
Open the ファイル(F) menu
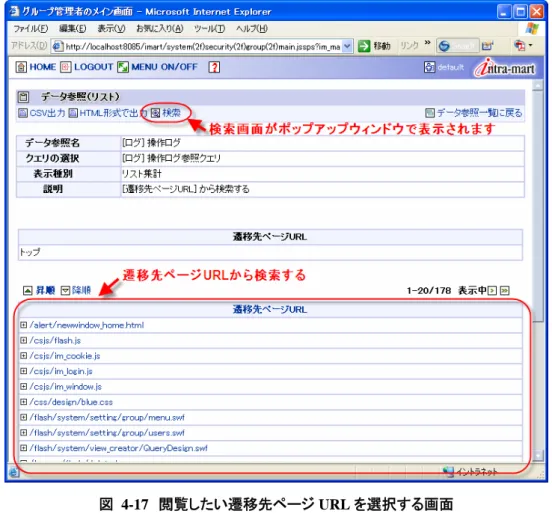tap(30, 29)
